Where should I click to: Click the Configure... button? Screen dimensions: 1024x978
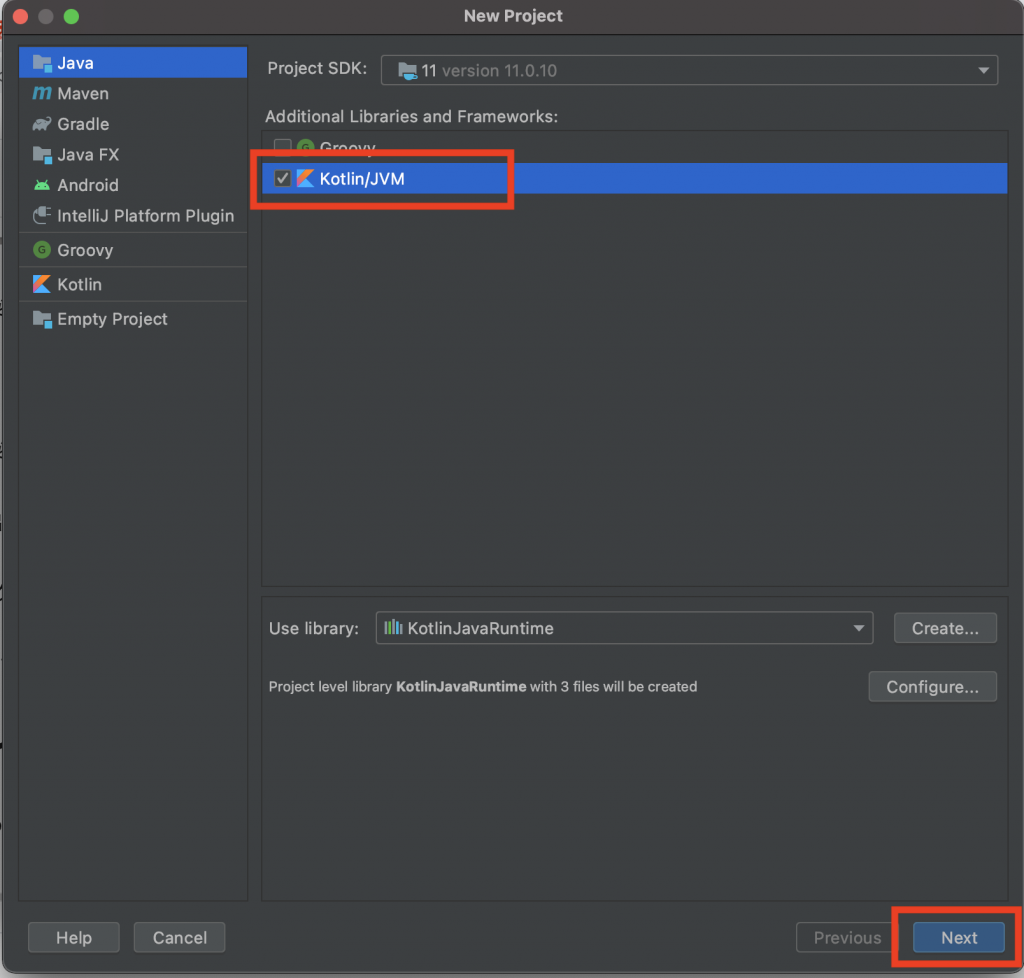click(x=933, y=687)
